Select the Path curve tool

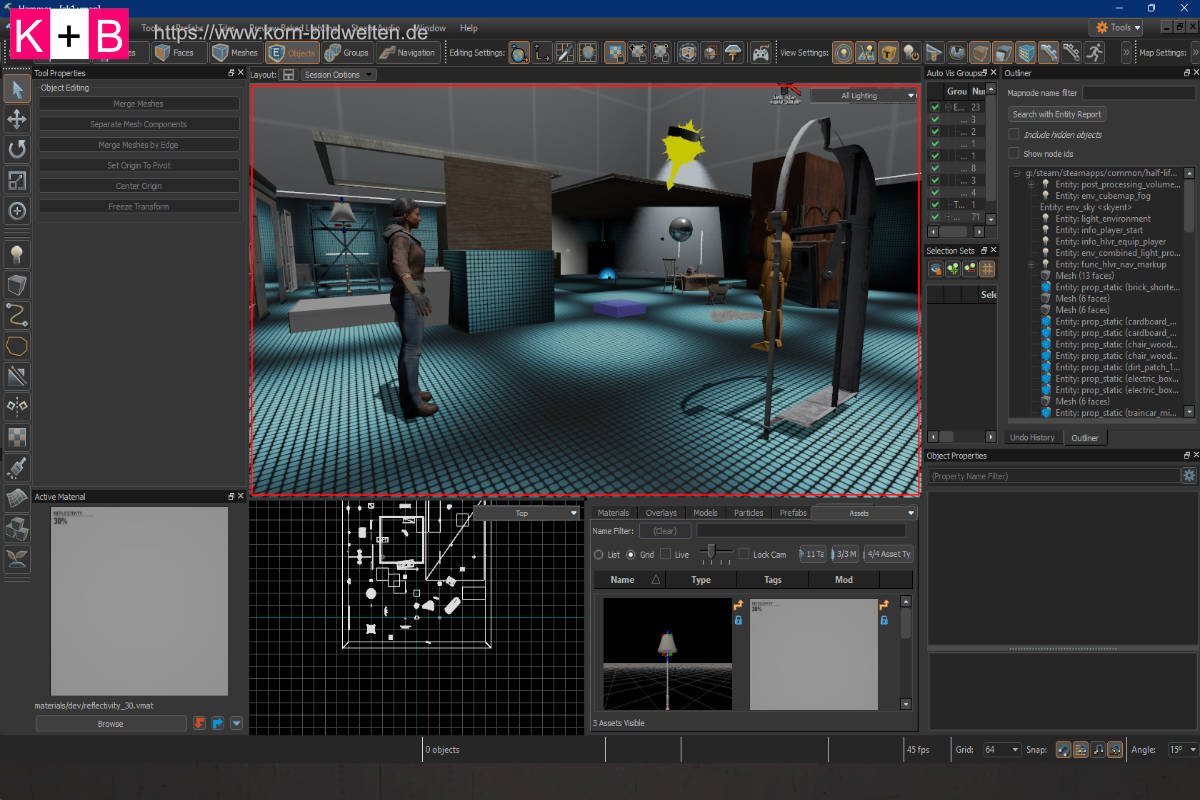click(17, 315)
